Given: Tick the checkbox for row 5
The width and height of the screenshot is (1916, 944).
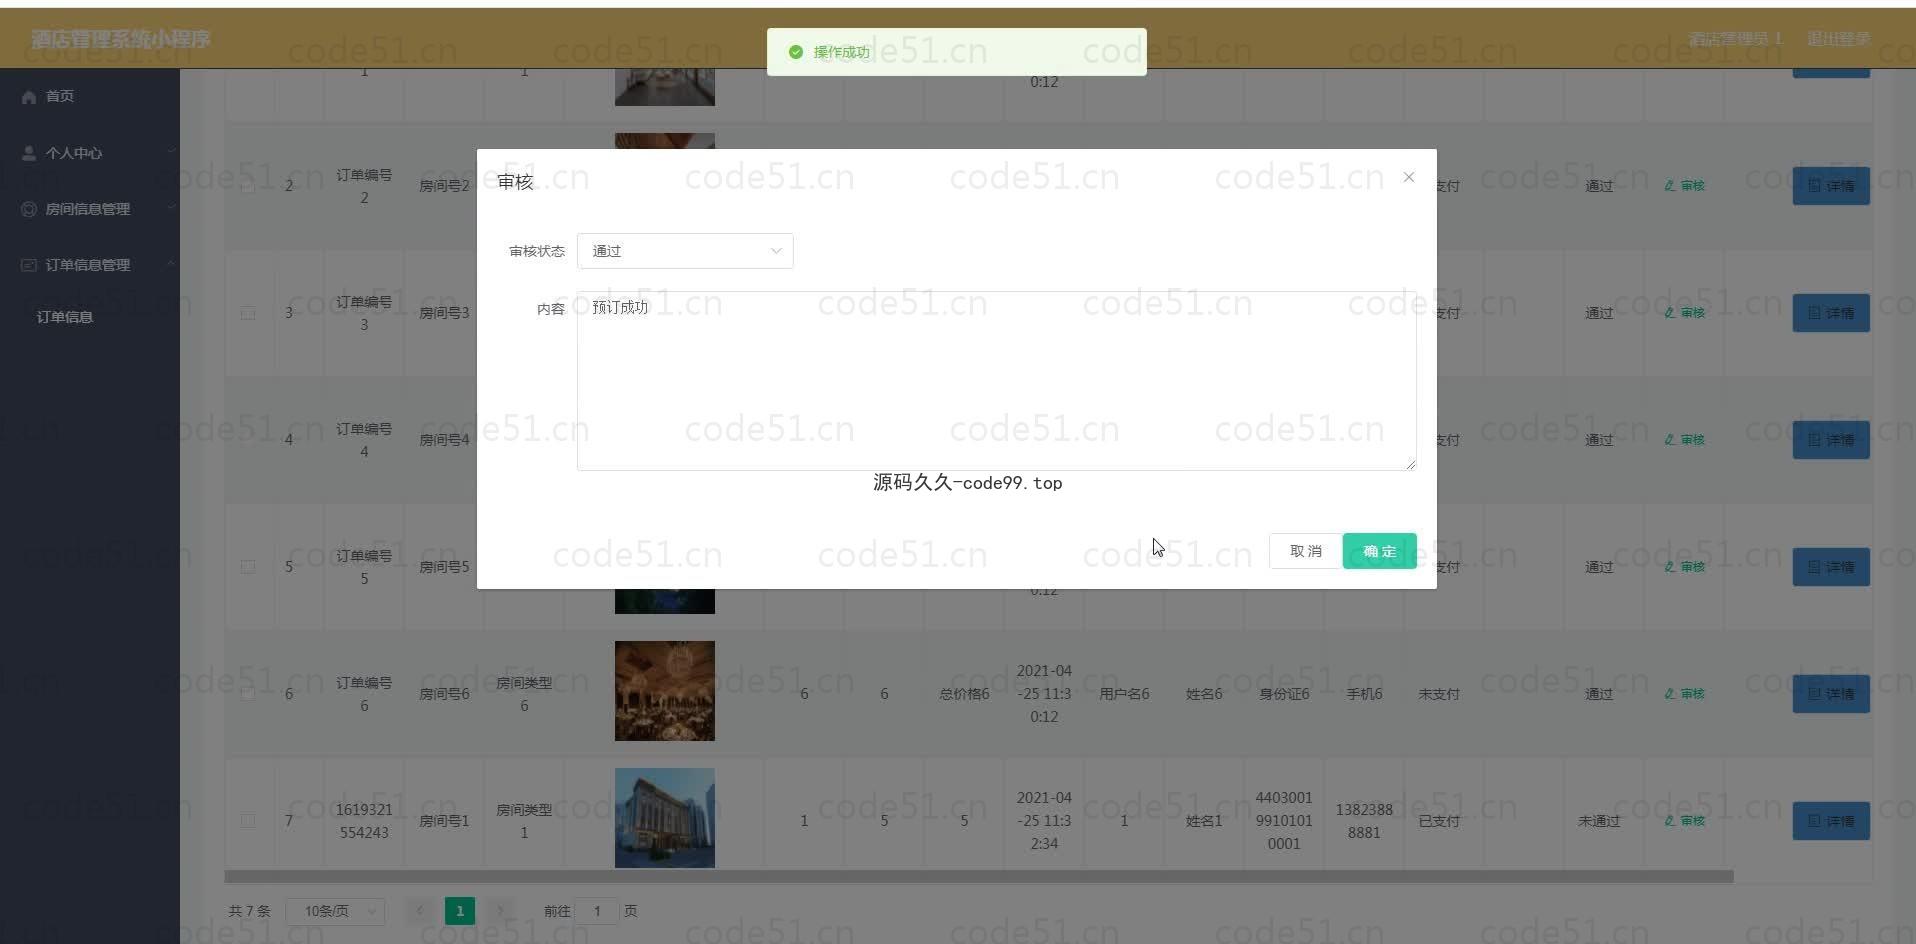Looking at the screenshot, I should pyautogui.click(x=247, y=567).
